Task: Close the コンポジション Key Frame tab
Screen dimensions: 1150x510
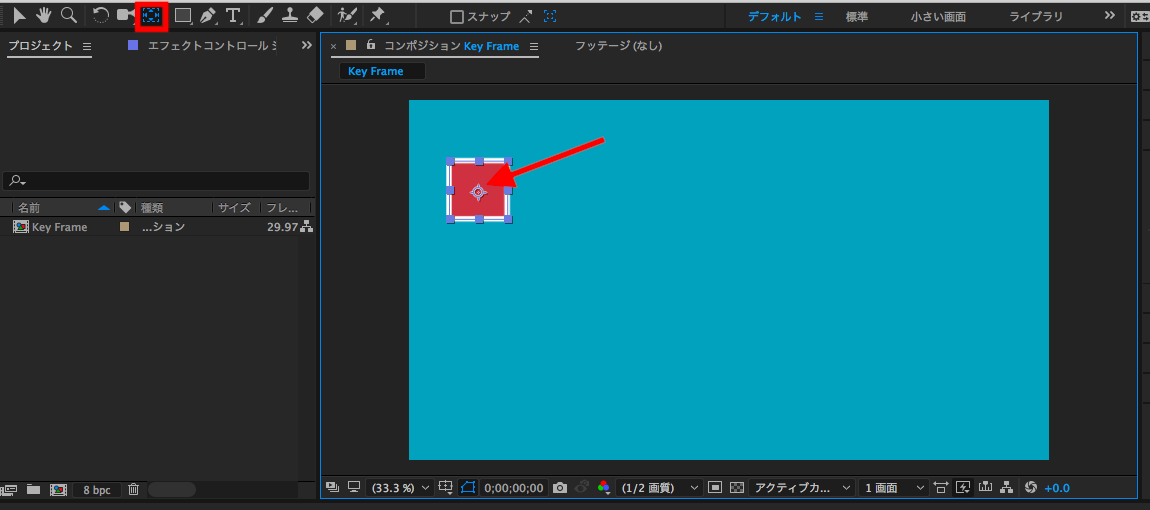Action: coord(334,46)
